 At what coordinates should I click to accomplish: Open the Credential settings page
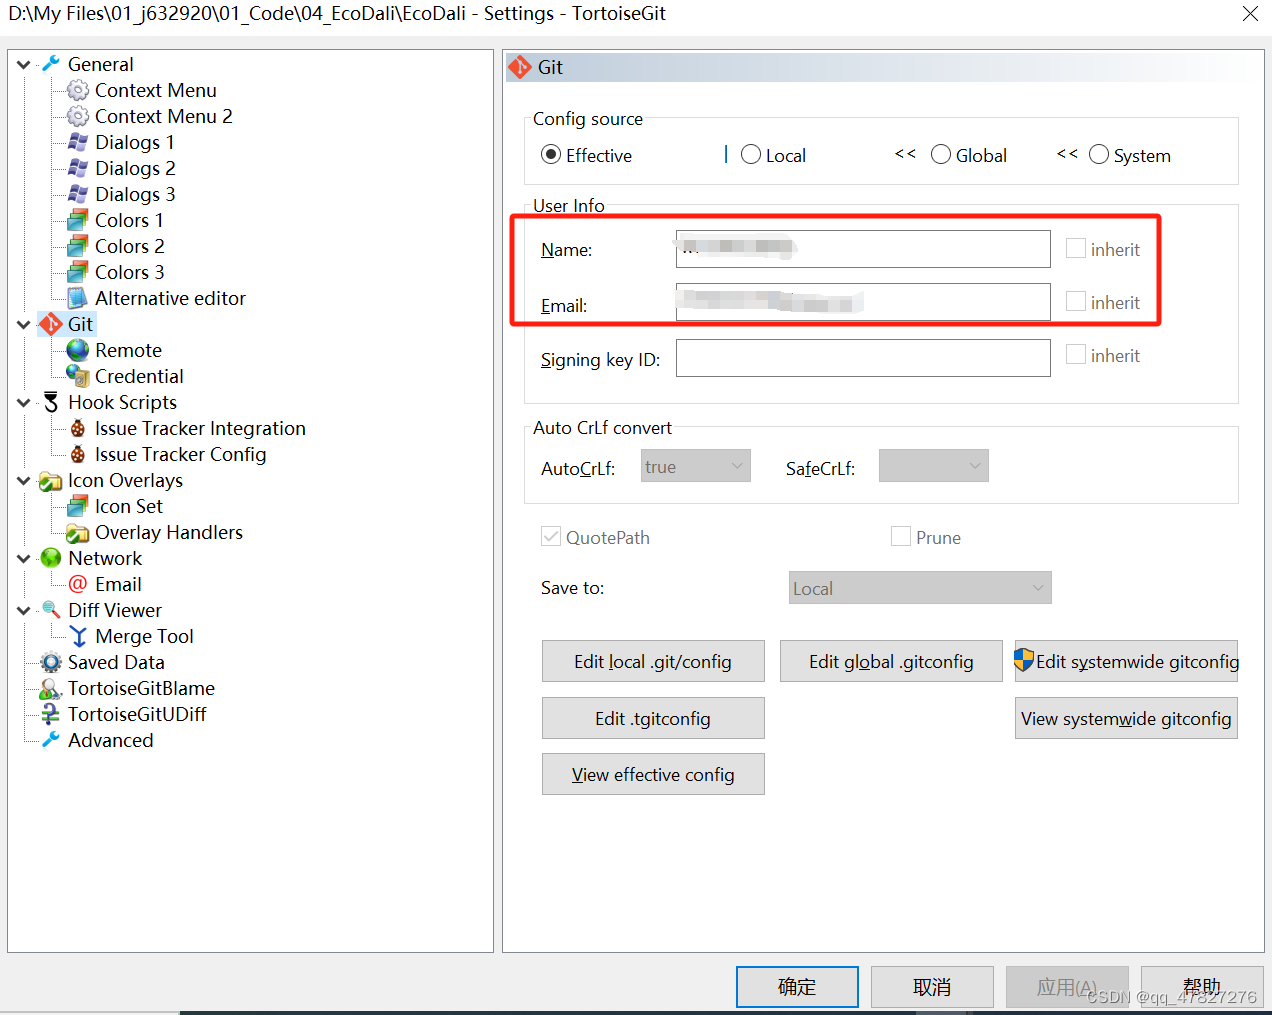(x=139, y=376)
